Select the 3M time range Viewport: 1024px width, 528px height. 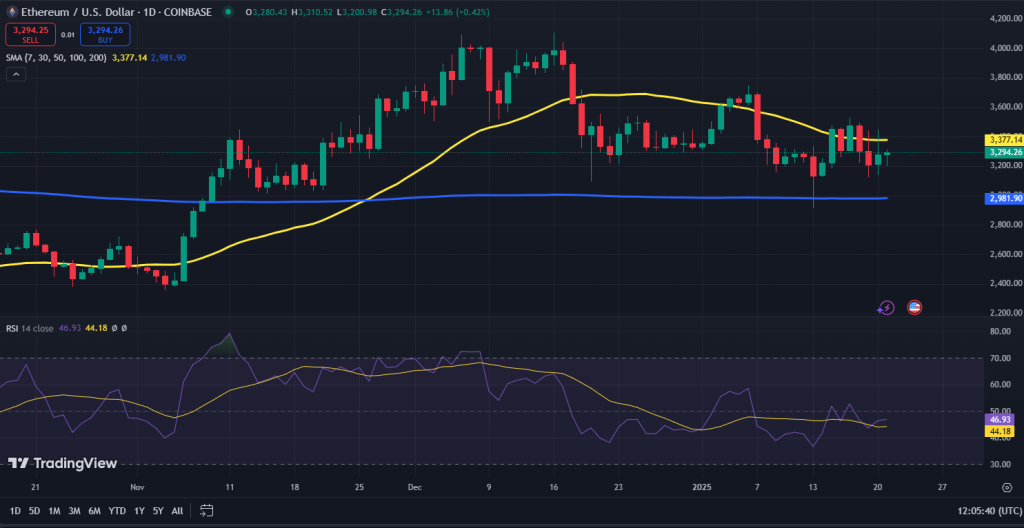[74, 511]
